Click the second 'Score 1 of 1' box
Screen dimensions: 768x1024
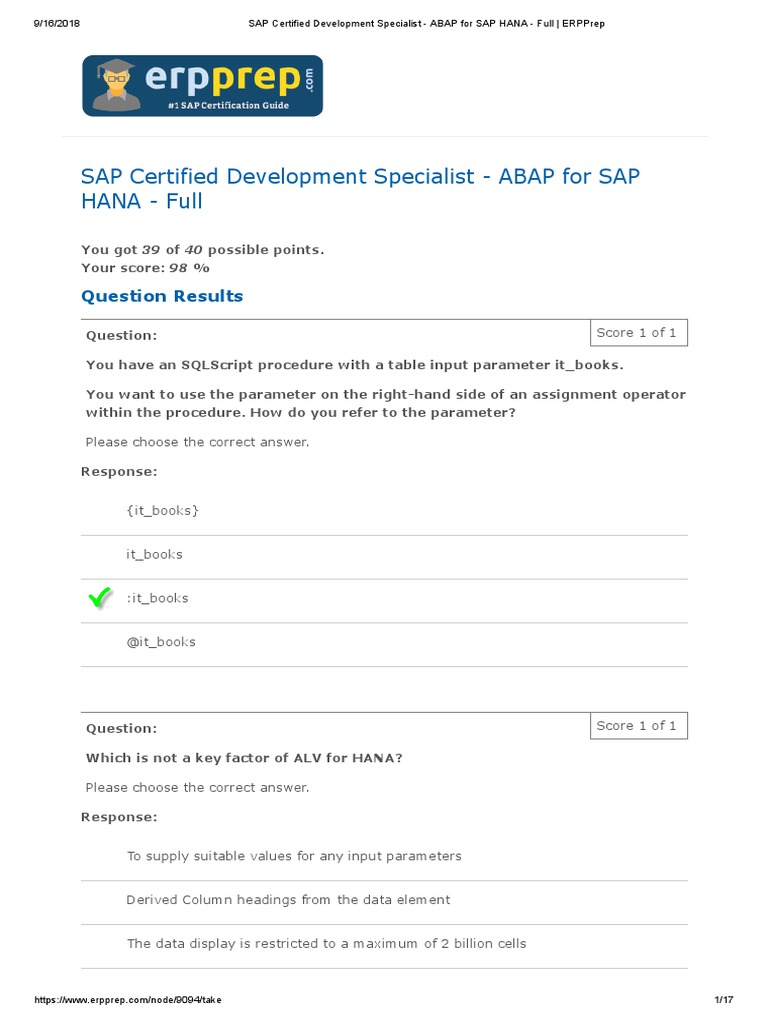pyautogui.click(x=636, y=726)
